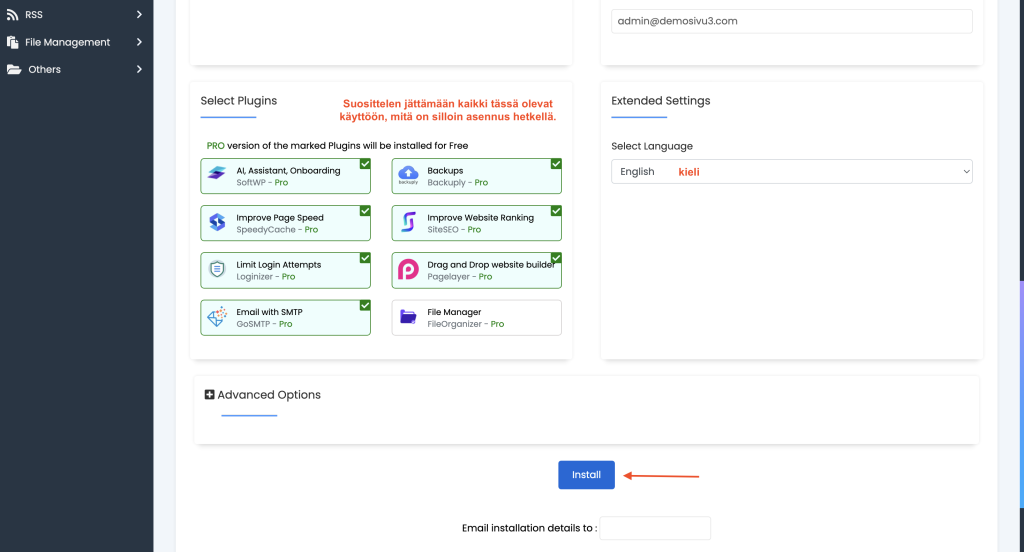1024x552 pixels.
Task: Select the File Manager plugin card
Action: [x=476, y=318]
